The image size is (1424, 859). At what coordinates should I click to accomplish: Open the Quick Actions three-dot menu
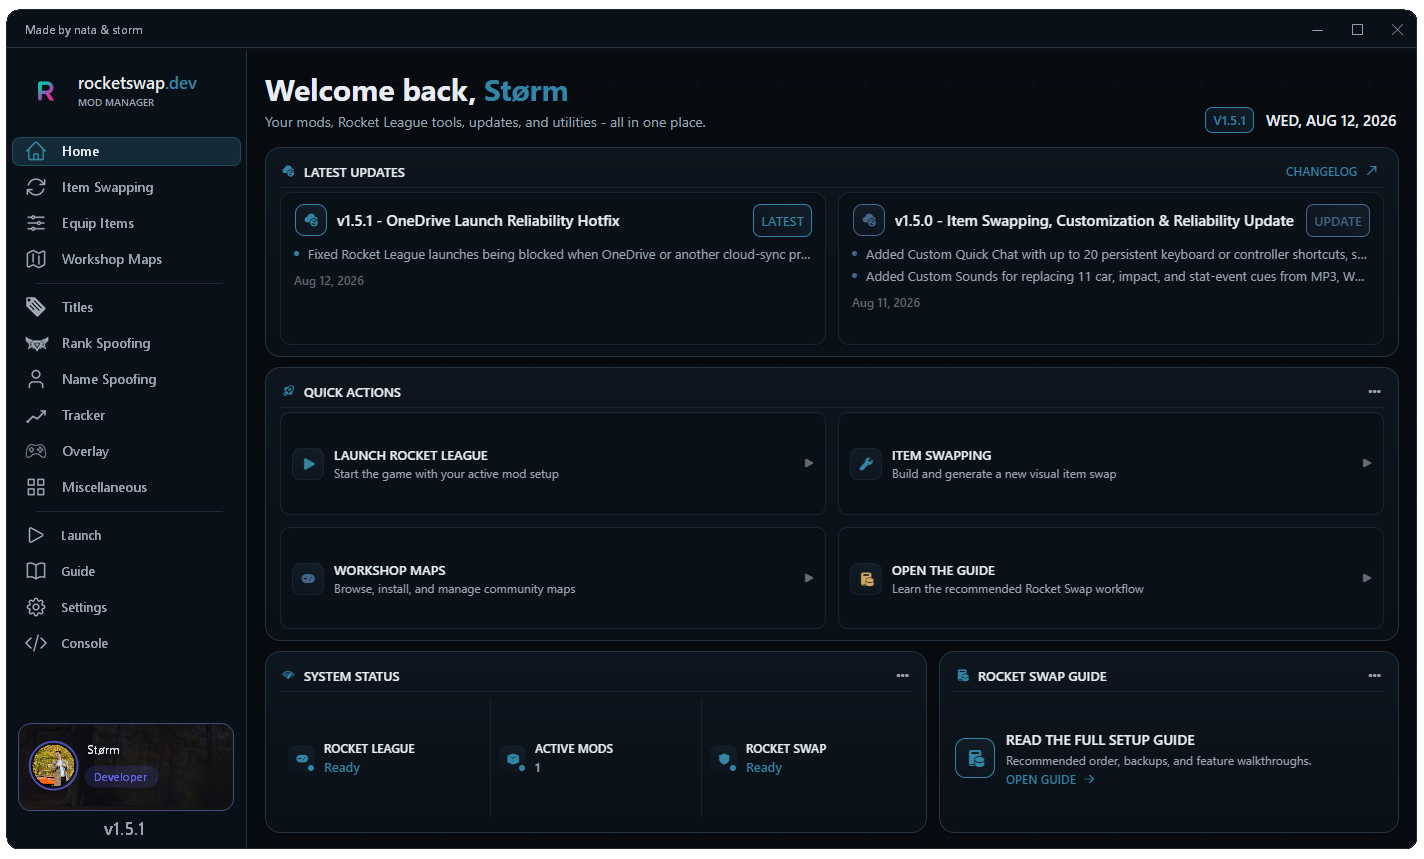click(x=1374, y=392)
